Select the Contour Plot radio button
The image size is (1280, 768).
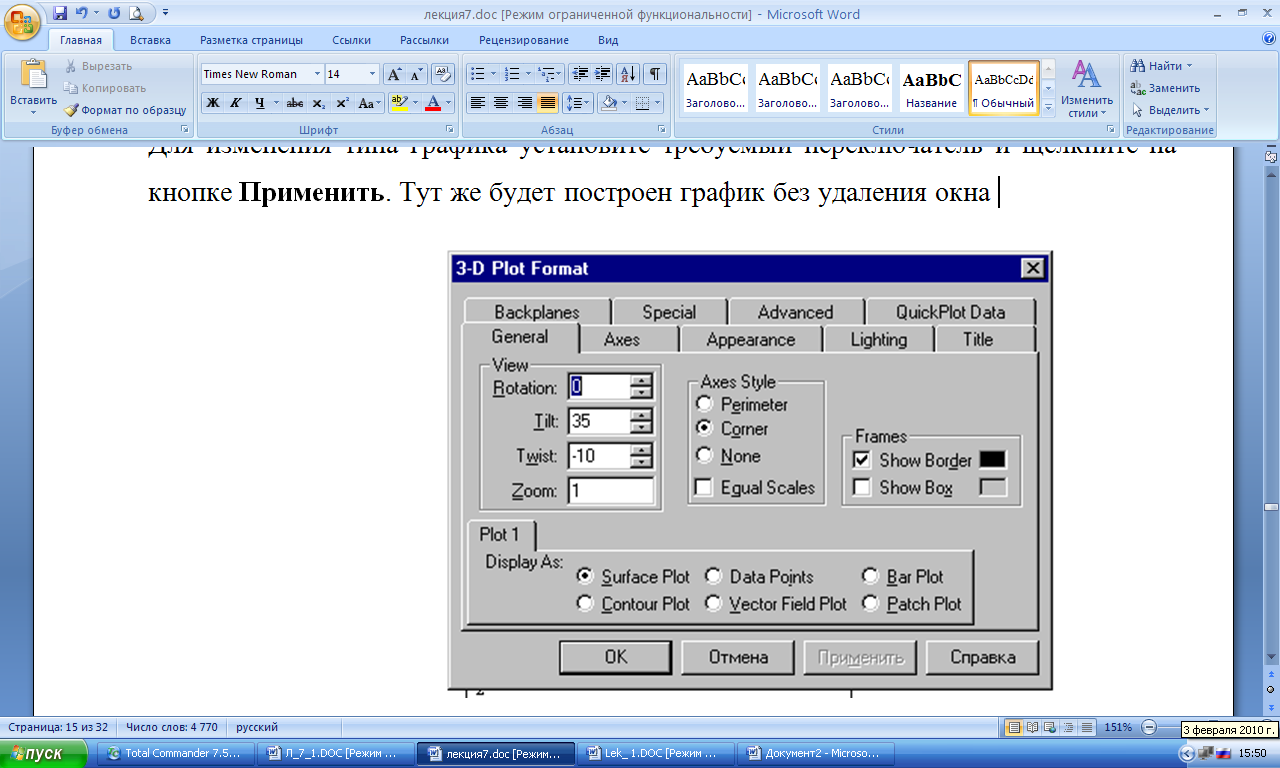[585, 603]
